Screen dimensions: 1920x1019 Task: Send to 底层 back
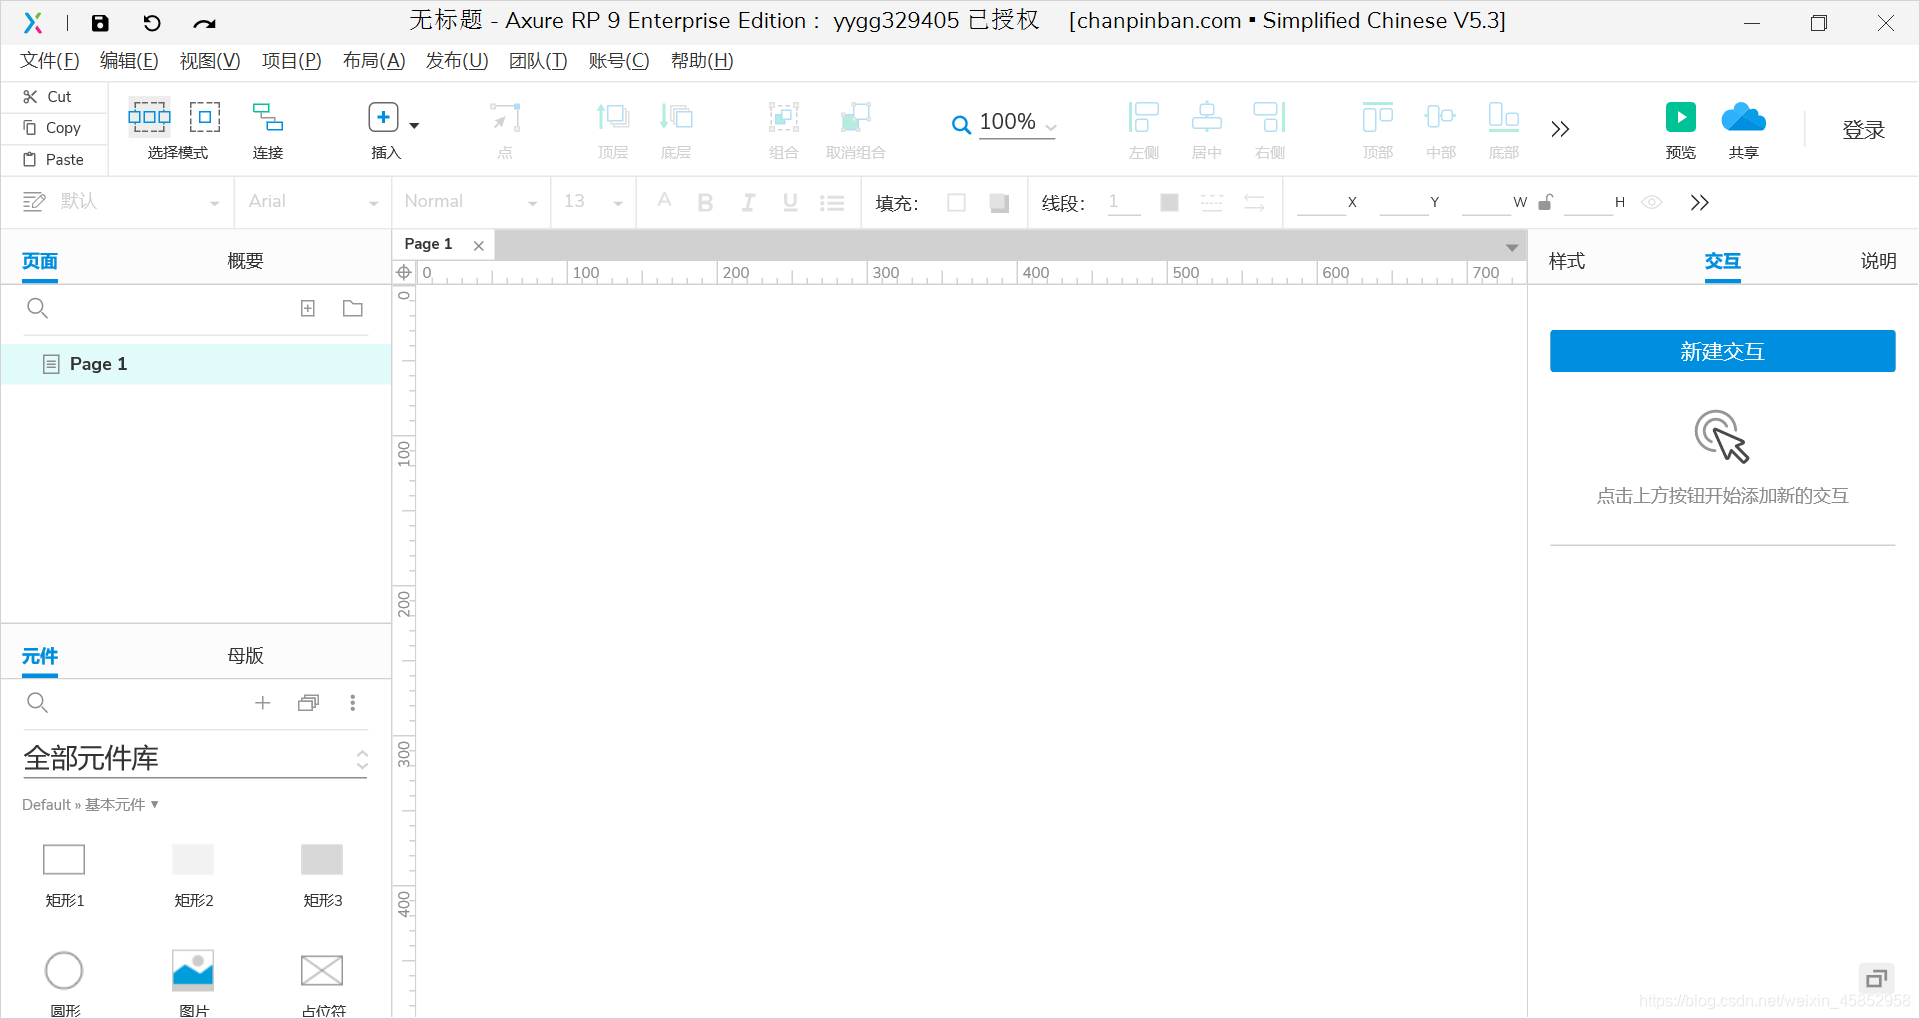tap(676, 129)
